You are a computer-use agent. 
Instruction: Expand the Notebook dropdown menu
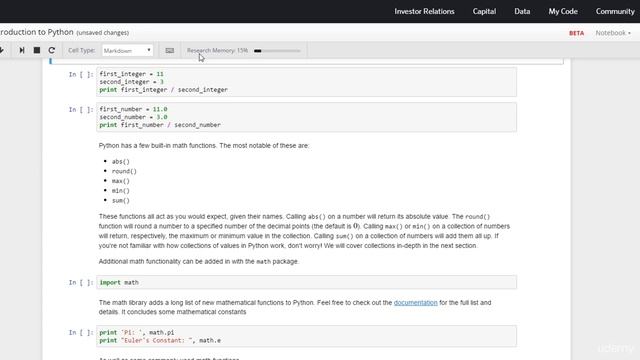613,33
